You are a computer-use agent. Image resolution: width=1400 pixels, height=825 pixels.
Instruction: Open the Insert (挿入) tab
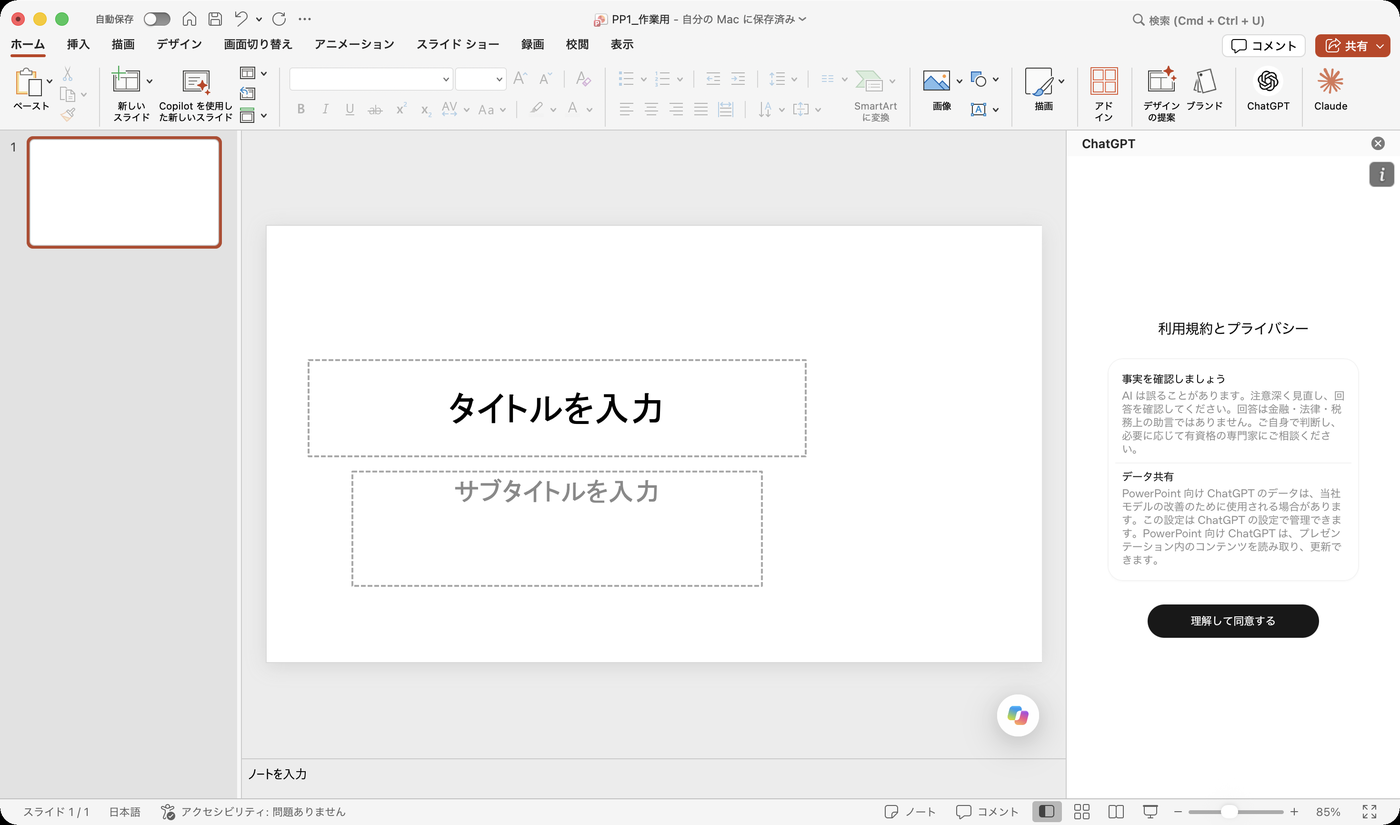[x=78, y=44]
